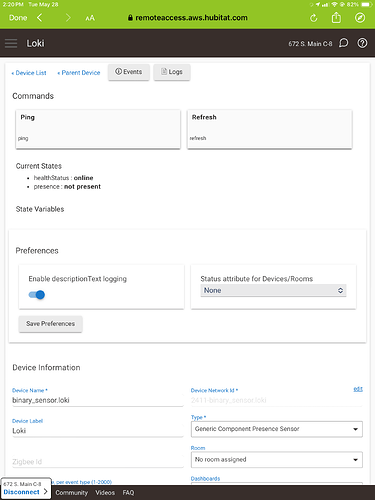Click the Loki page title
This screenshot has width=375, height=500.
click(35, 43)
